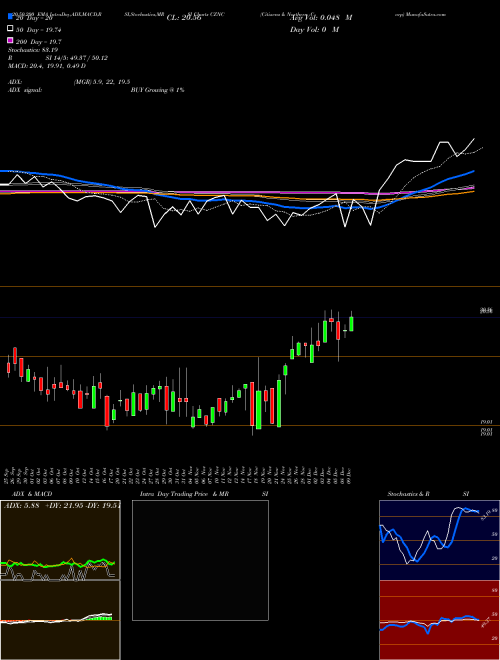Open the blue Stochastics chart panel
500x660 pixels.
439,540
